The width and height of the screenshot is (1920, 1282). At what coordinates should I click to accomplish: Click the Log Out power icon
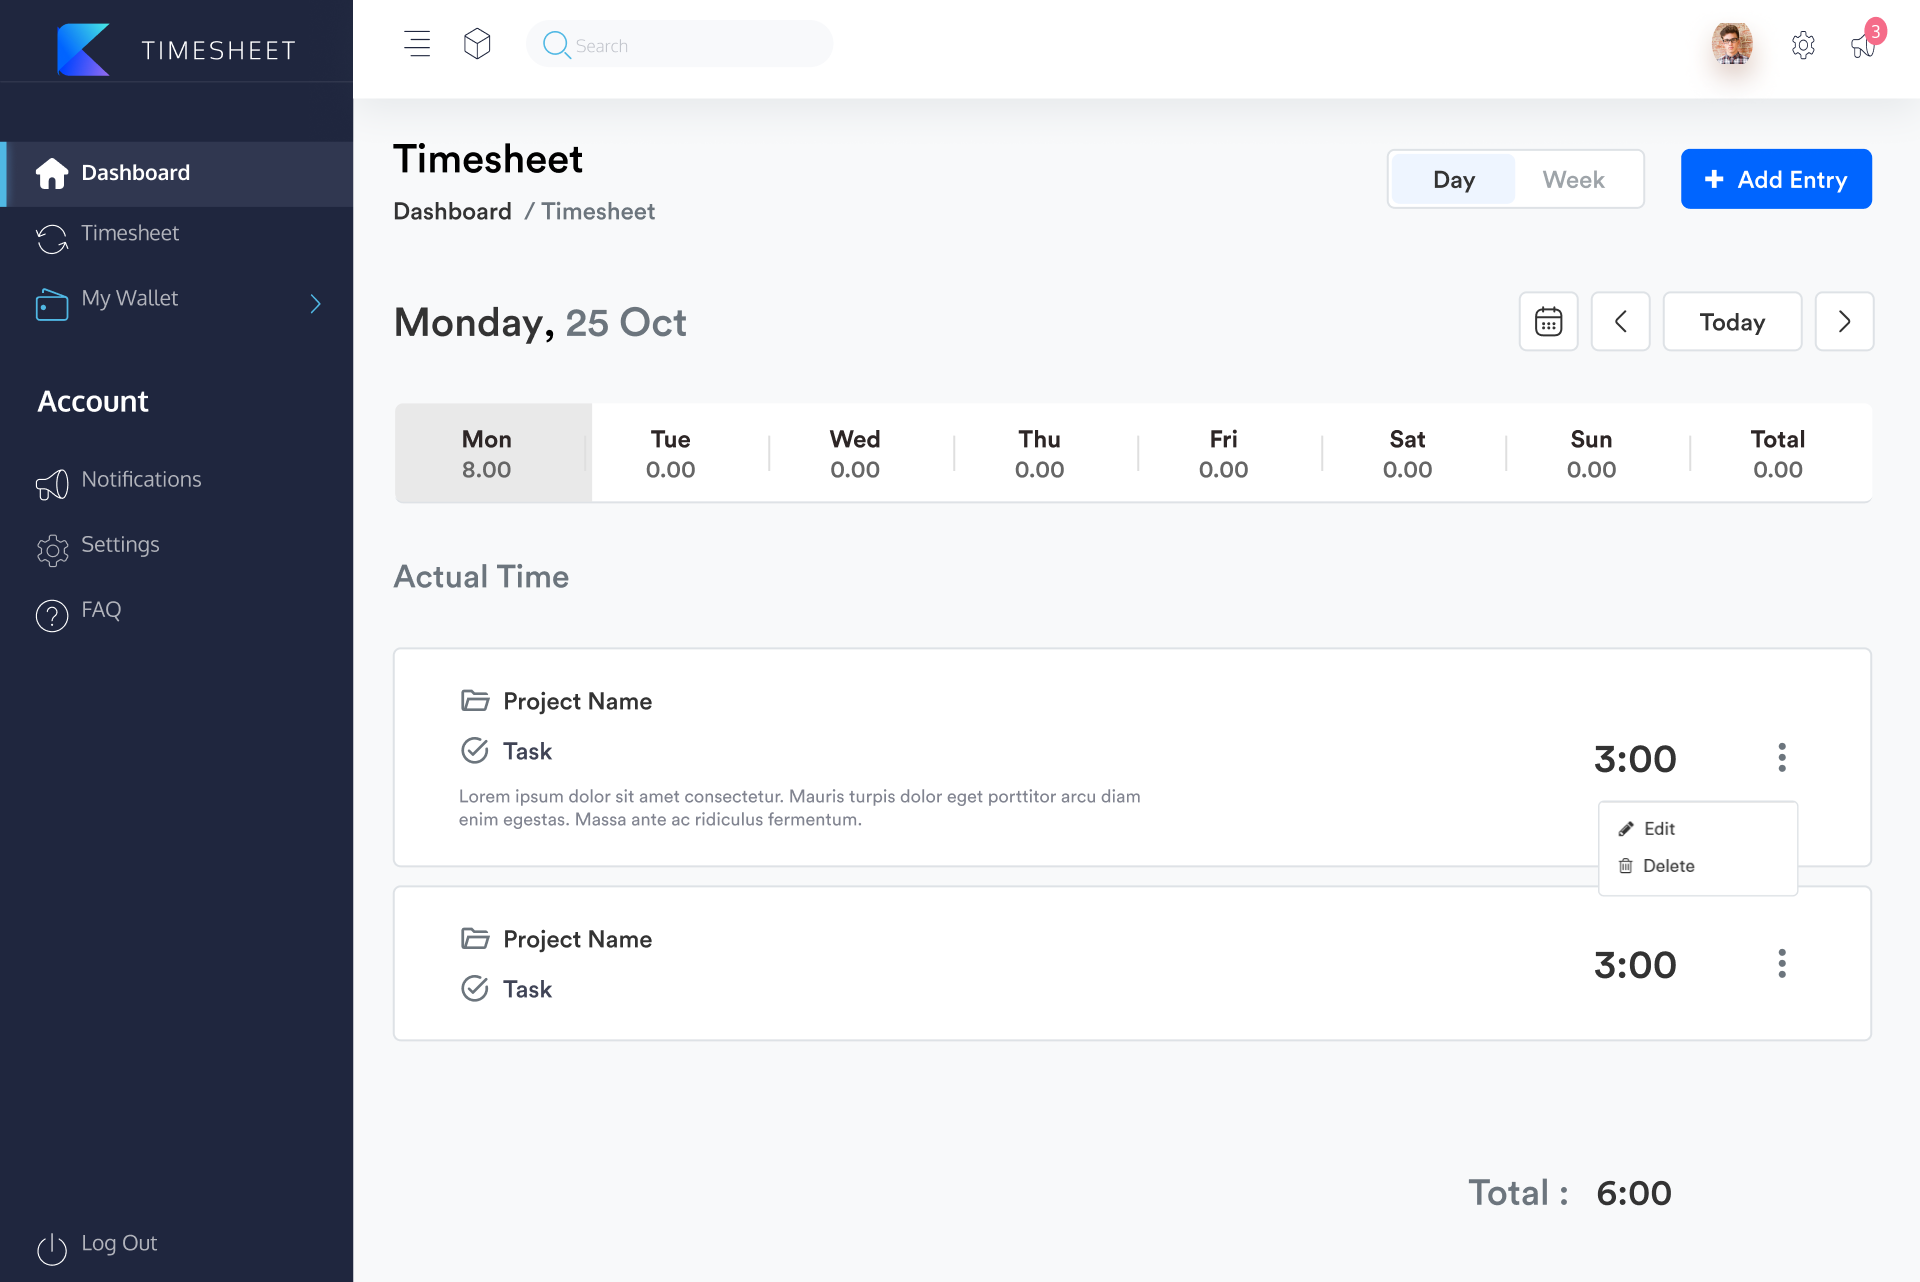[51, 1249]
